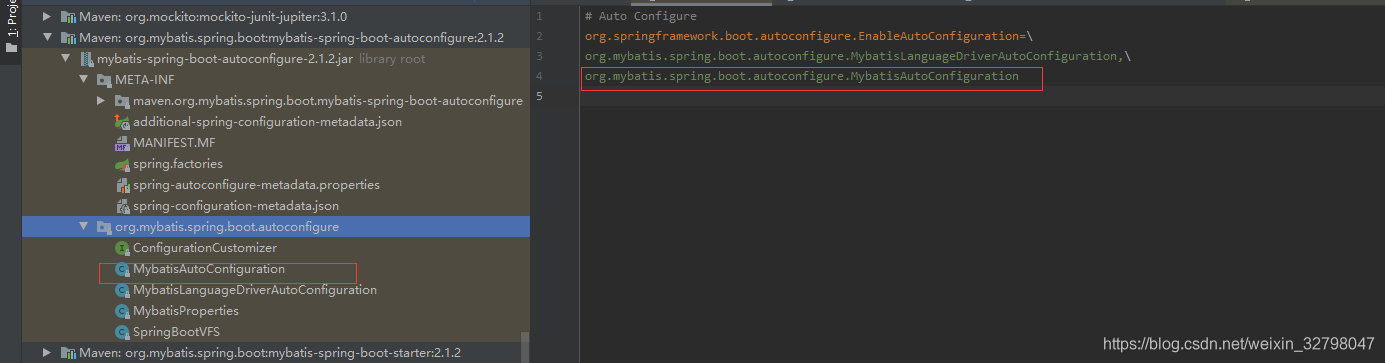Viewport: 1385px width, 363px height.
Task: Click the META-INF folder icon
Action: pos(104,80)
